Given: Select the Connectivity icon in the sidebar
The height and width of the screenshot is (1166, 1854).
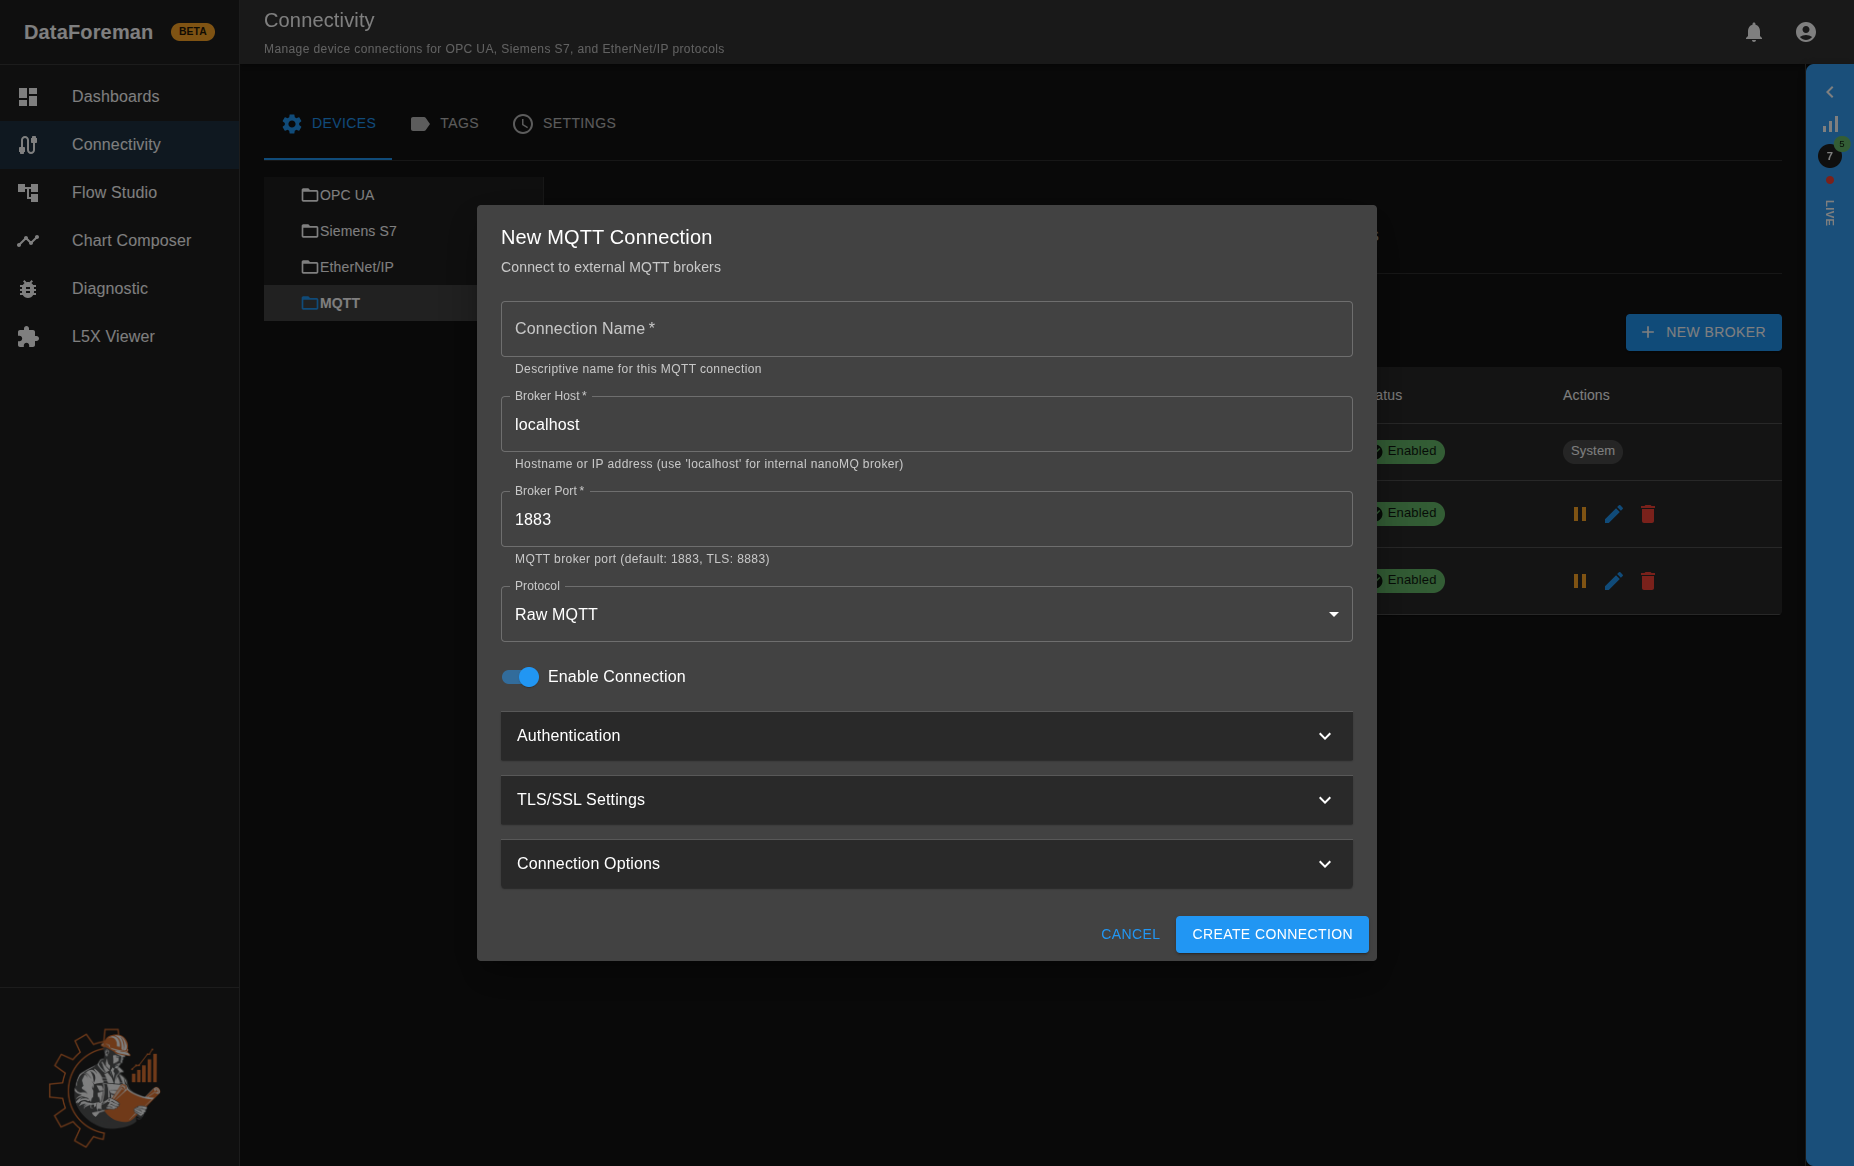Looking at the screenshot, I should (x=28, y=144).
